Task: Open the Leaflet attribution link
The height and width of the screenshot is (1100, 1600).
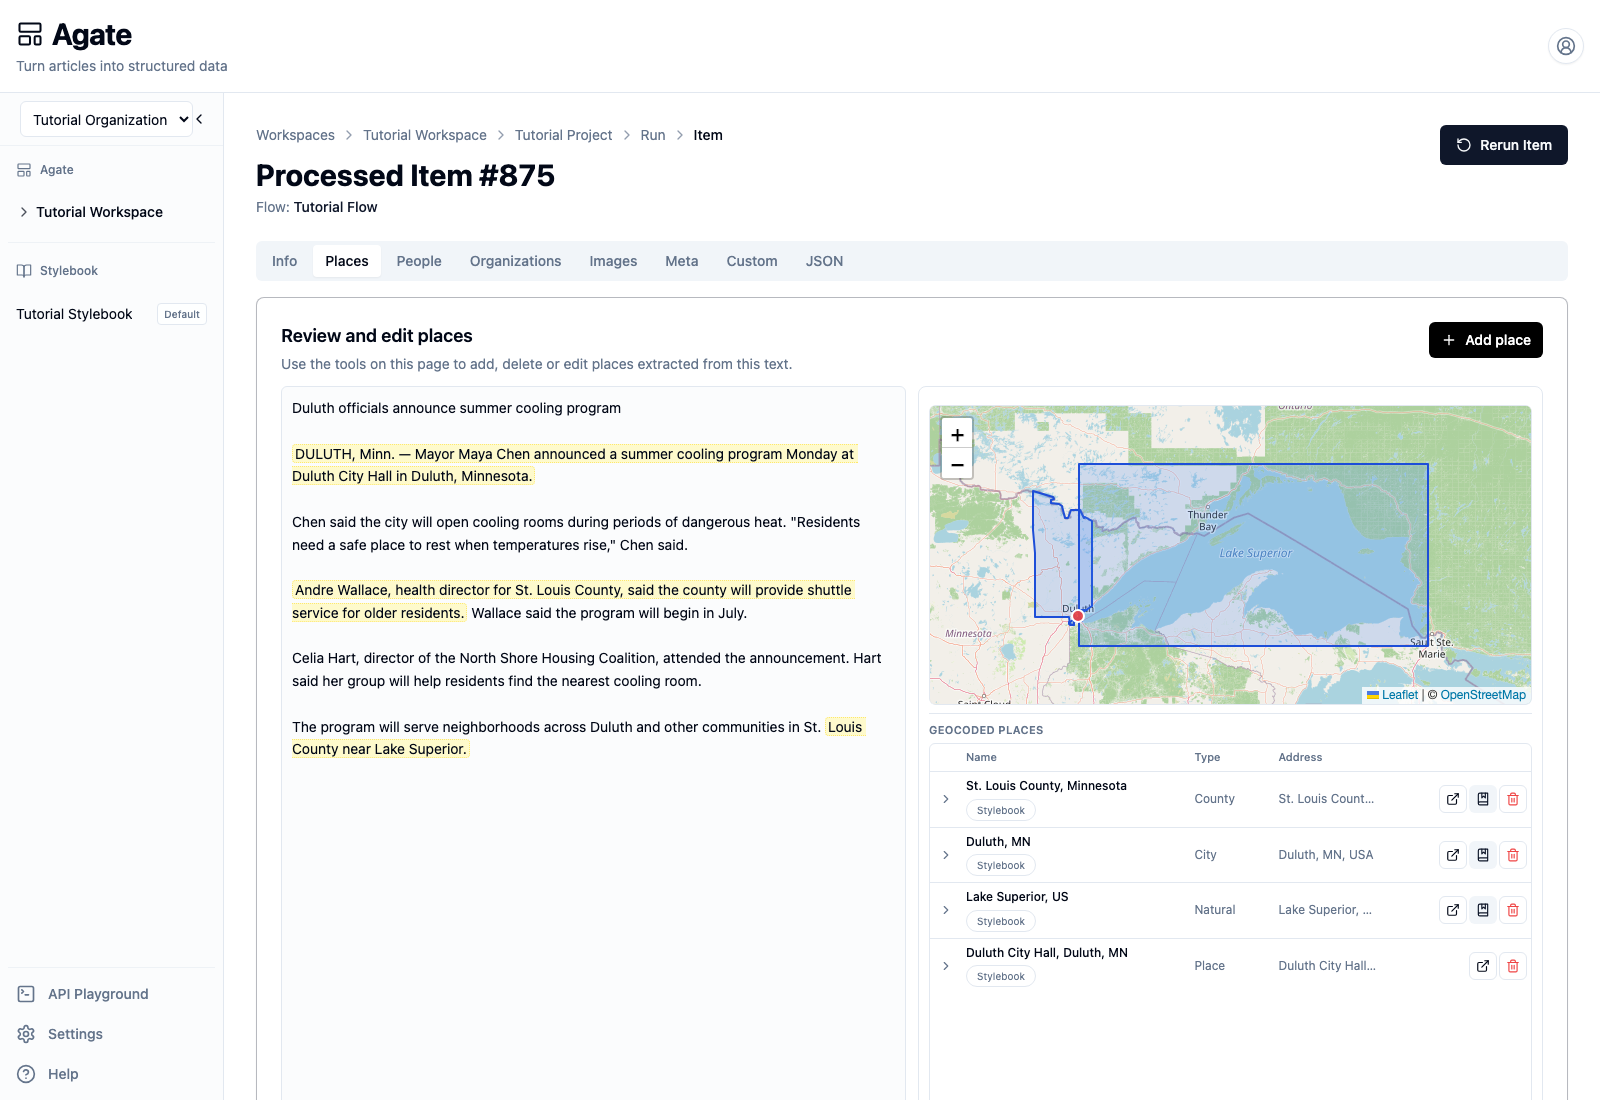Action: click(x=1400, y=695)
